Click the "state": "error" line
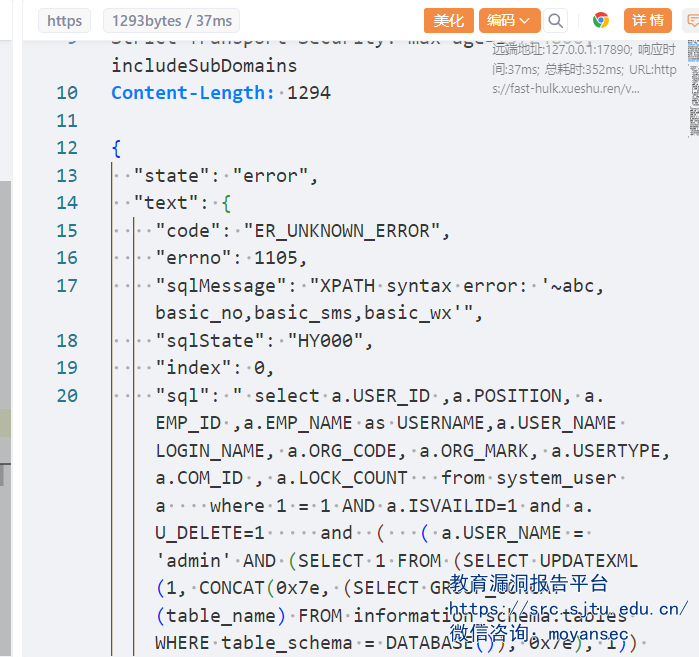Screen dimensions: 699x657 coord(226,176)
